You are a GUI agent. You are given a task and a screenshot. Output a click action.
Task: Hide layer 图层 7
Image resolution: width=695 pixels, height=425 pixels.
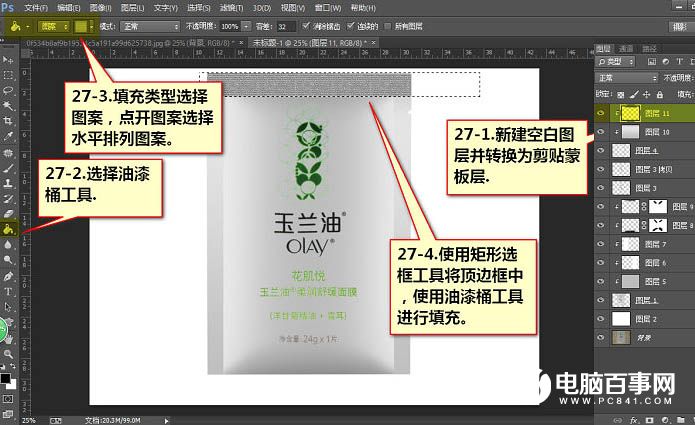click(601, 244)
